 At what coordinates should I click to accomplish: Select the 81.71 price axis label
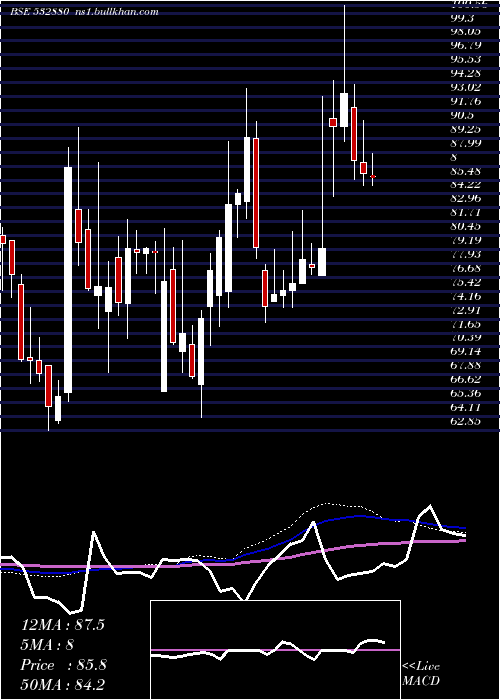466,212
